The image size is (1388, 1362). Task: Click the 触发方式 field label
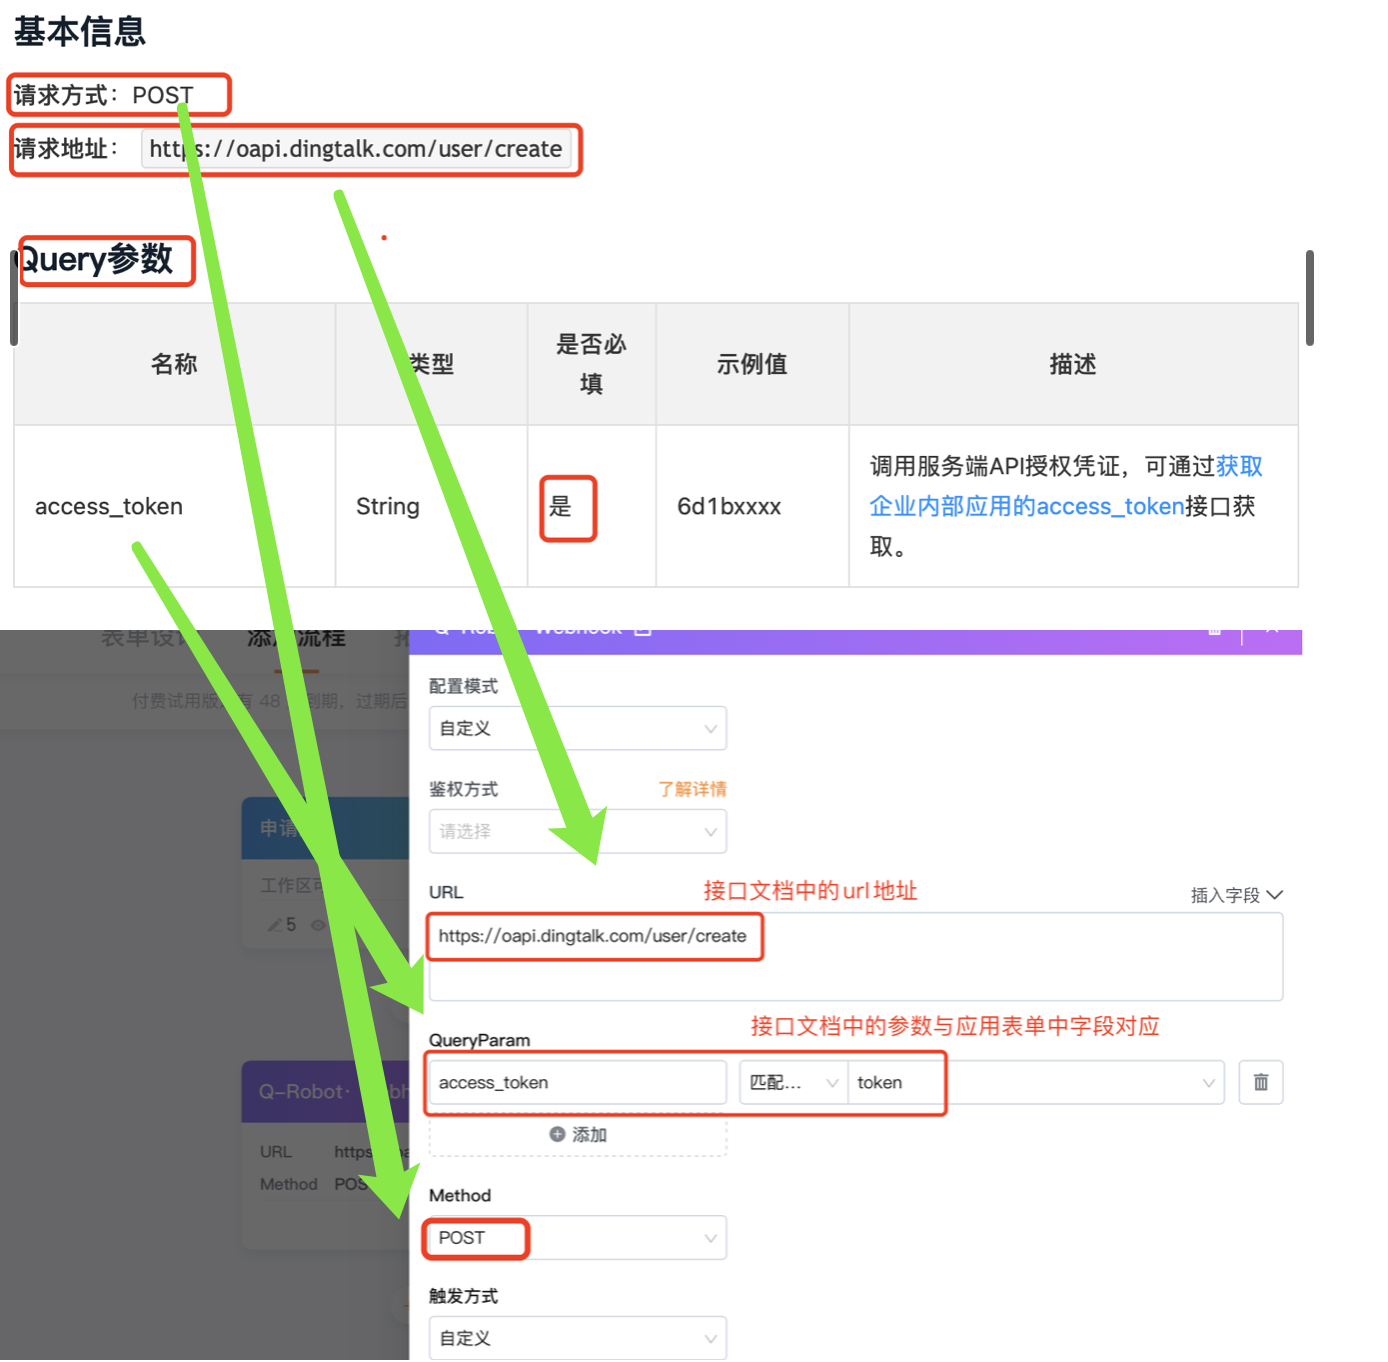[x=463, y=1296]
